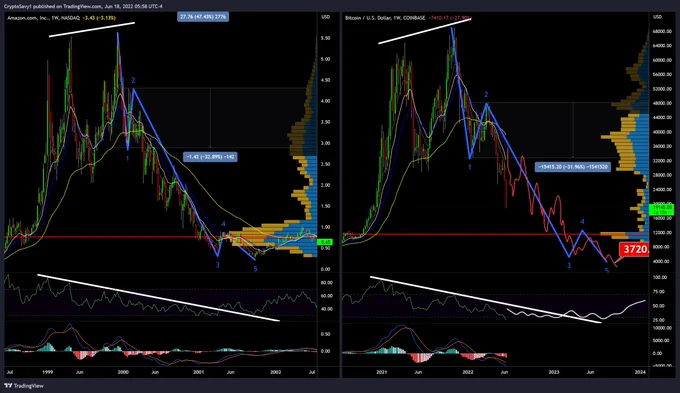Click wave label 2 on the Bitcoin chart
This screenshot has height=393, width=680.
[486, 95]
